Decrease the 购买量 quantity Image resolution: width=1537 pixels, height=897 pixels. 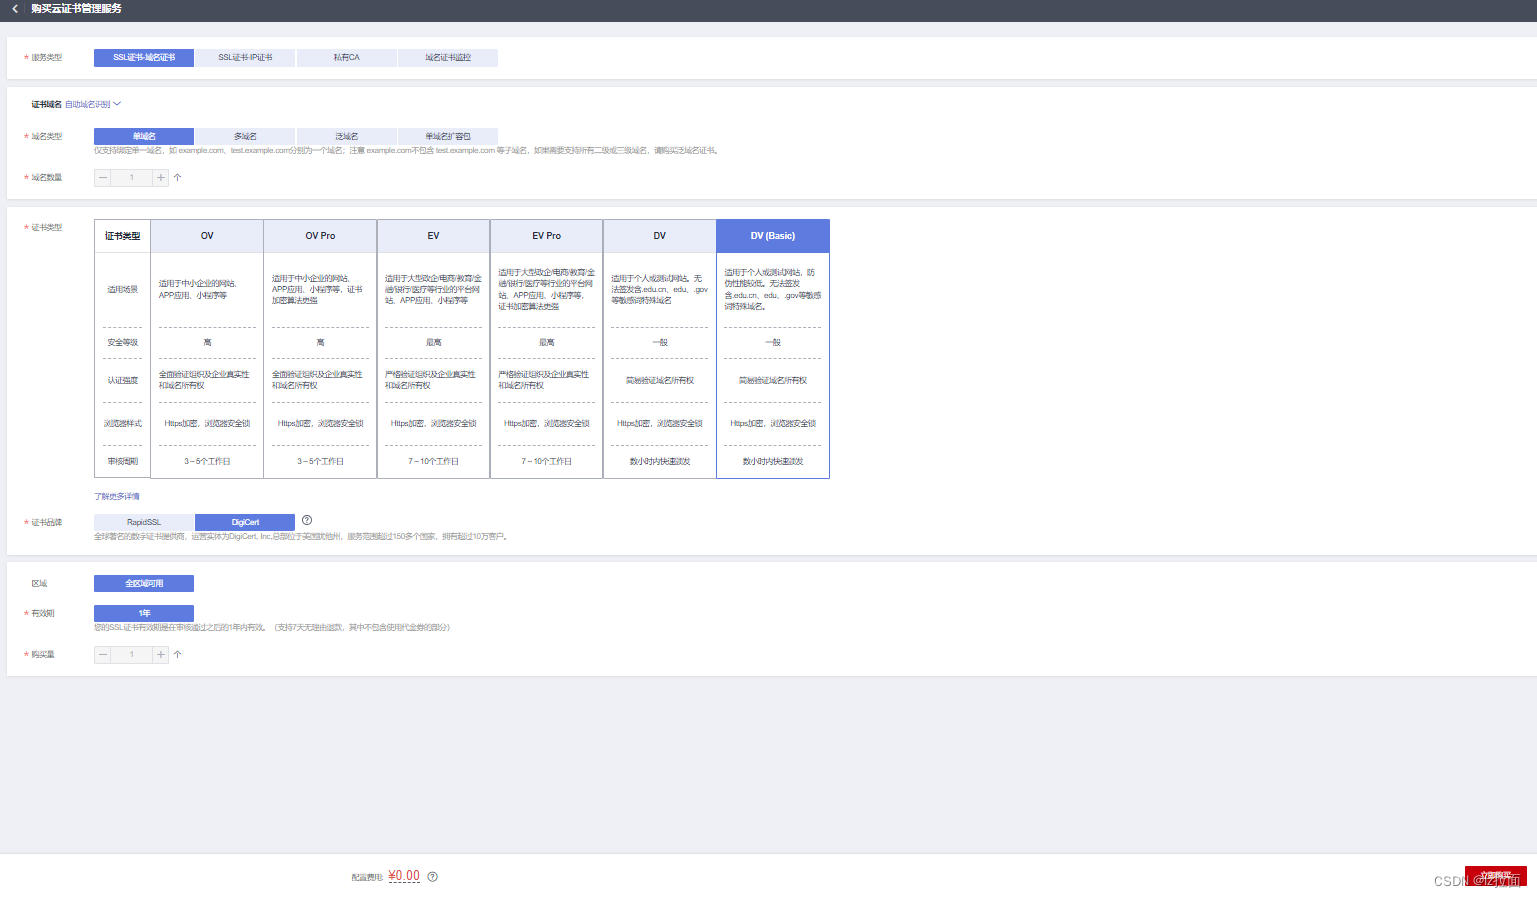tap(103, 655)
